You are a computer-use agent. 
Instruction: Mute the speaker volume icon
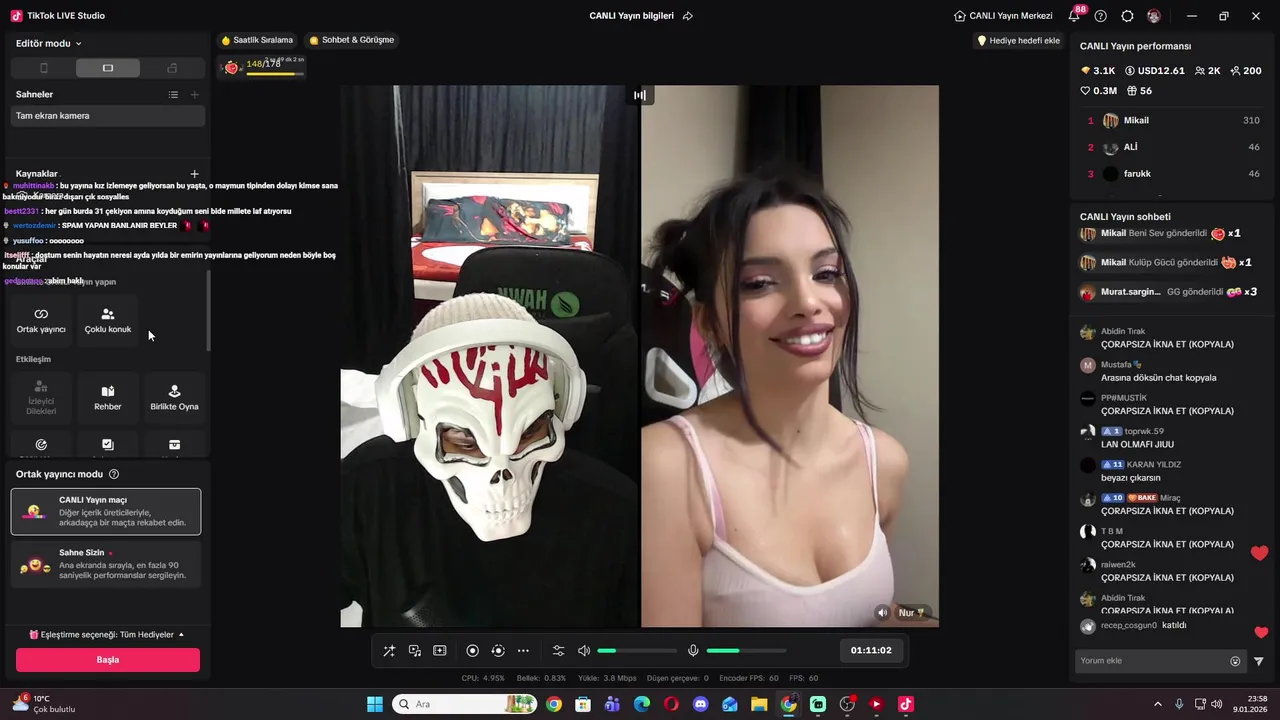click(x=584, y=651)
